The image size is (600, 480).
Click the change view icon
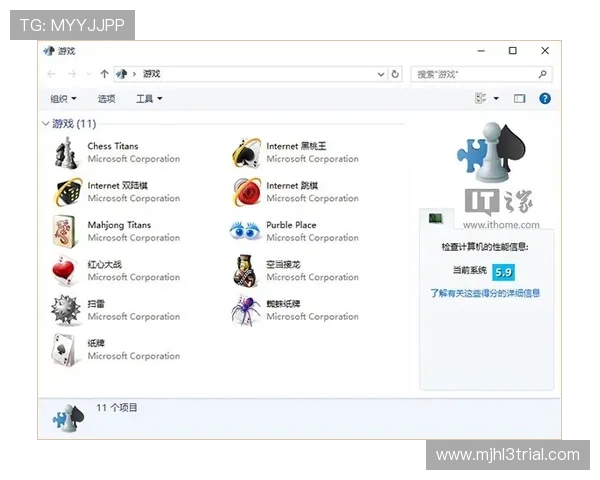click(x=481, y=98)
